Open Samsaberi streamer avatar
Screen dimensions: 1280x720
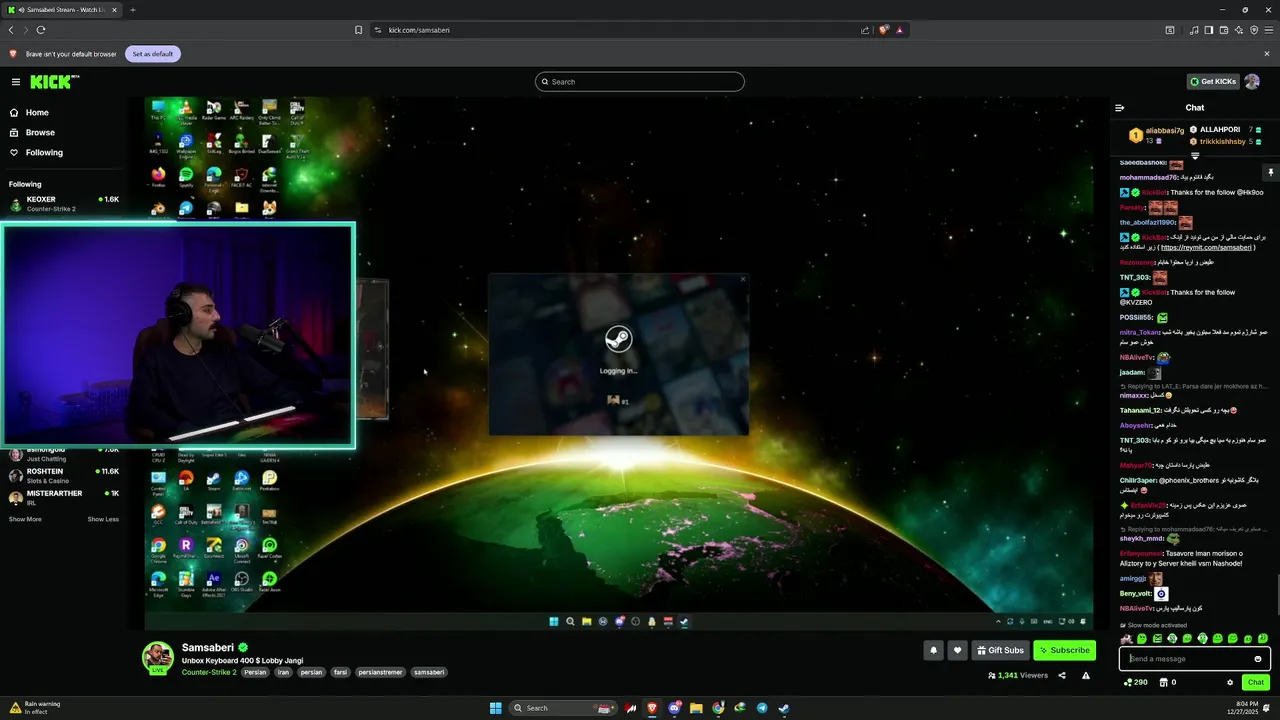(x=157, y=657)
